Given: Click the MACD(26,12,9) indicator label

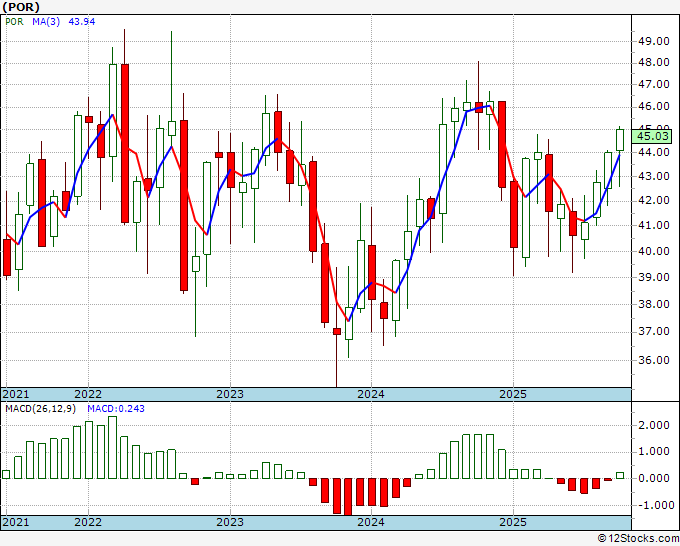Looking at the screenshot, I should [41, 409].
